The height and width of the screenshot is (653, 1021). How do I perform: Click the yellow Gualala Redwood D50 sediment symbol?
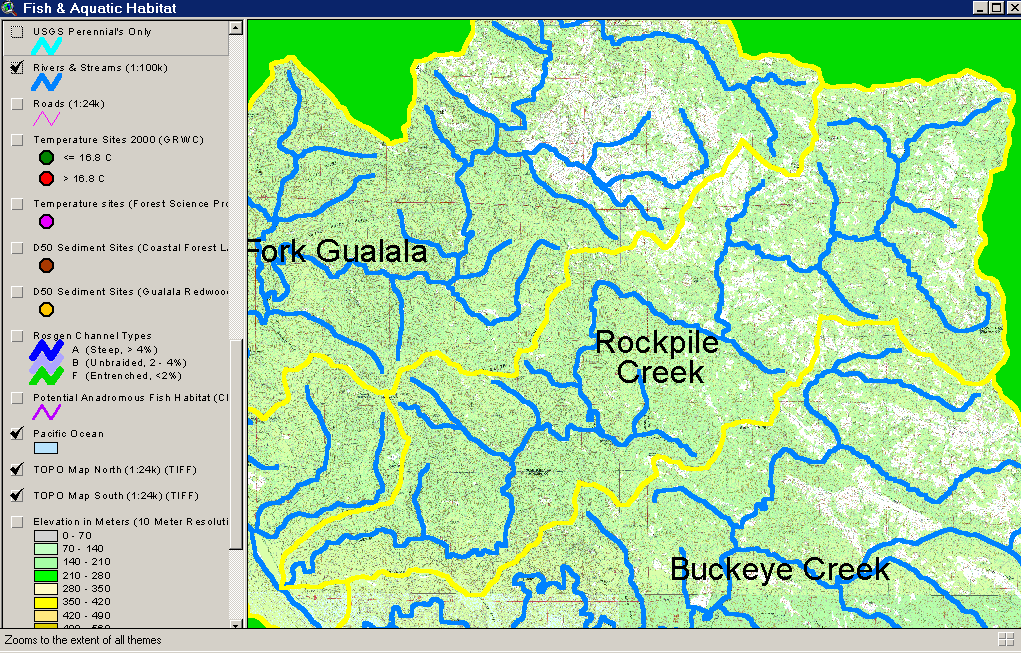(46, 309)
